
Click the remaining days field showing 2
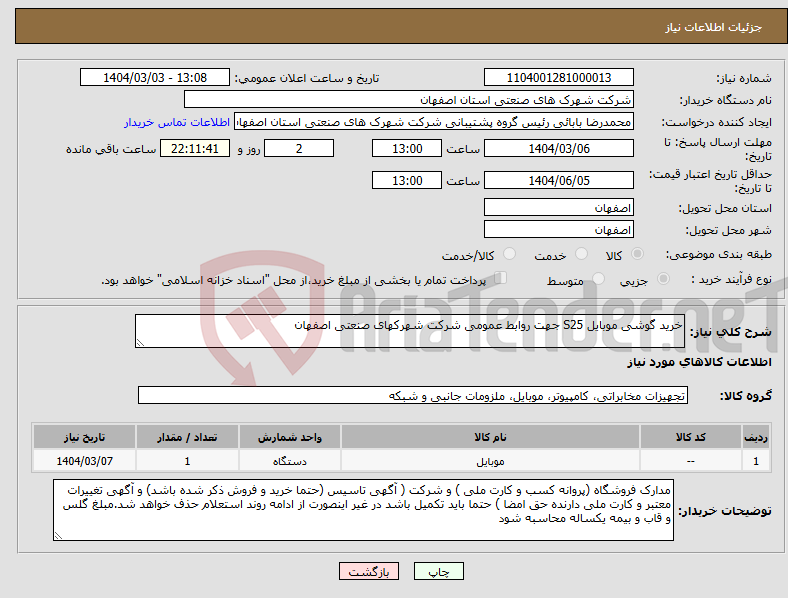click(299, 149)
